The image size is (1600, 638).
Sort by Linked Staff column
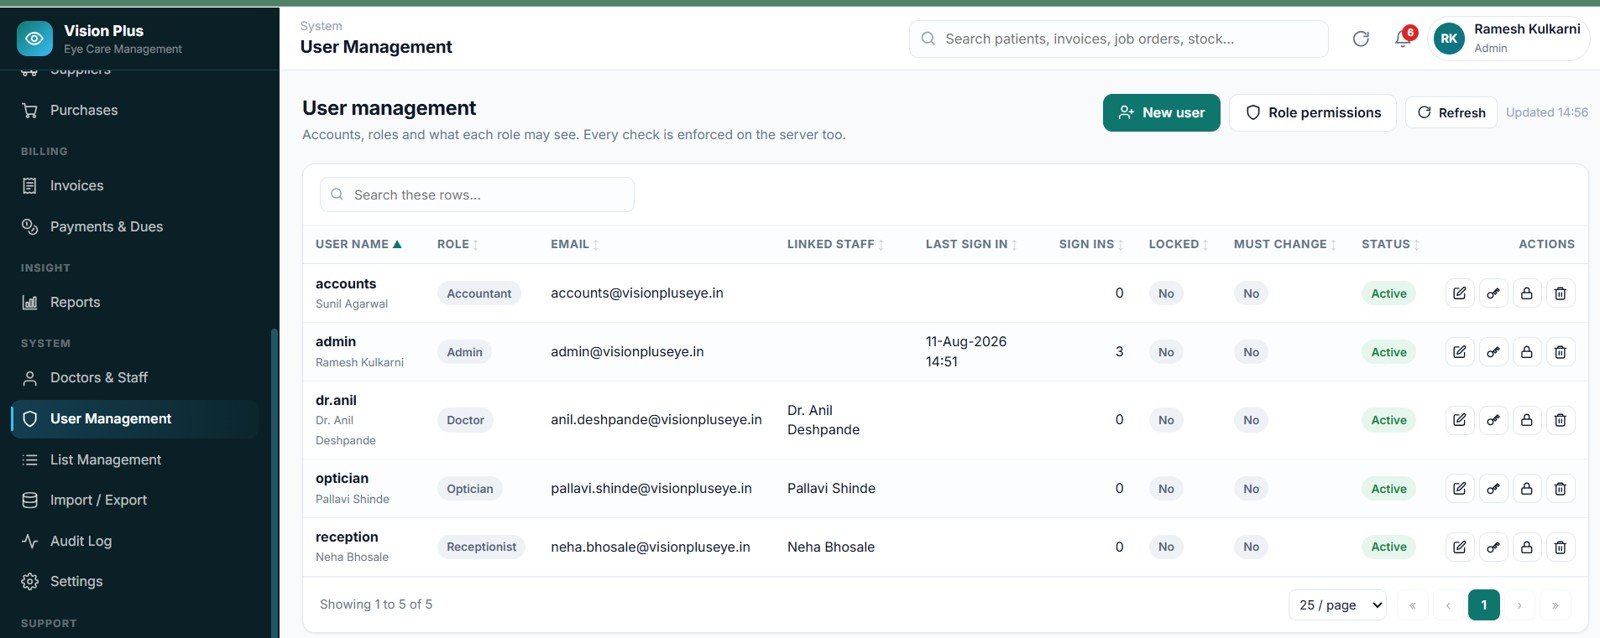click(x=835, y=244)
